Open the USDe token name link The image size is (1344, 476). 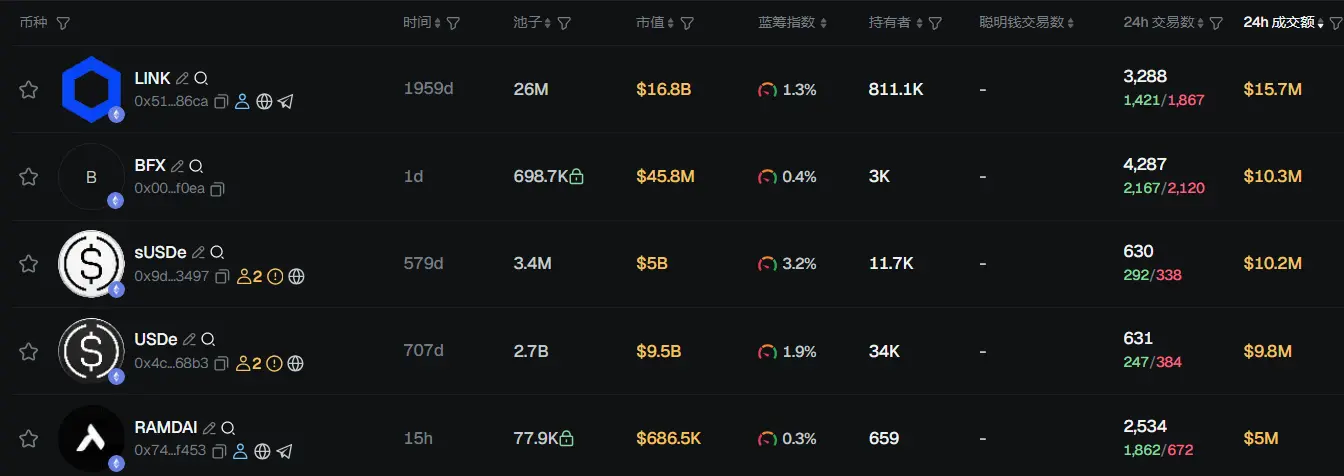(x=155, y=340)
